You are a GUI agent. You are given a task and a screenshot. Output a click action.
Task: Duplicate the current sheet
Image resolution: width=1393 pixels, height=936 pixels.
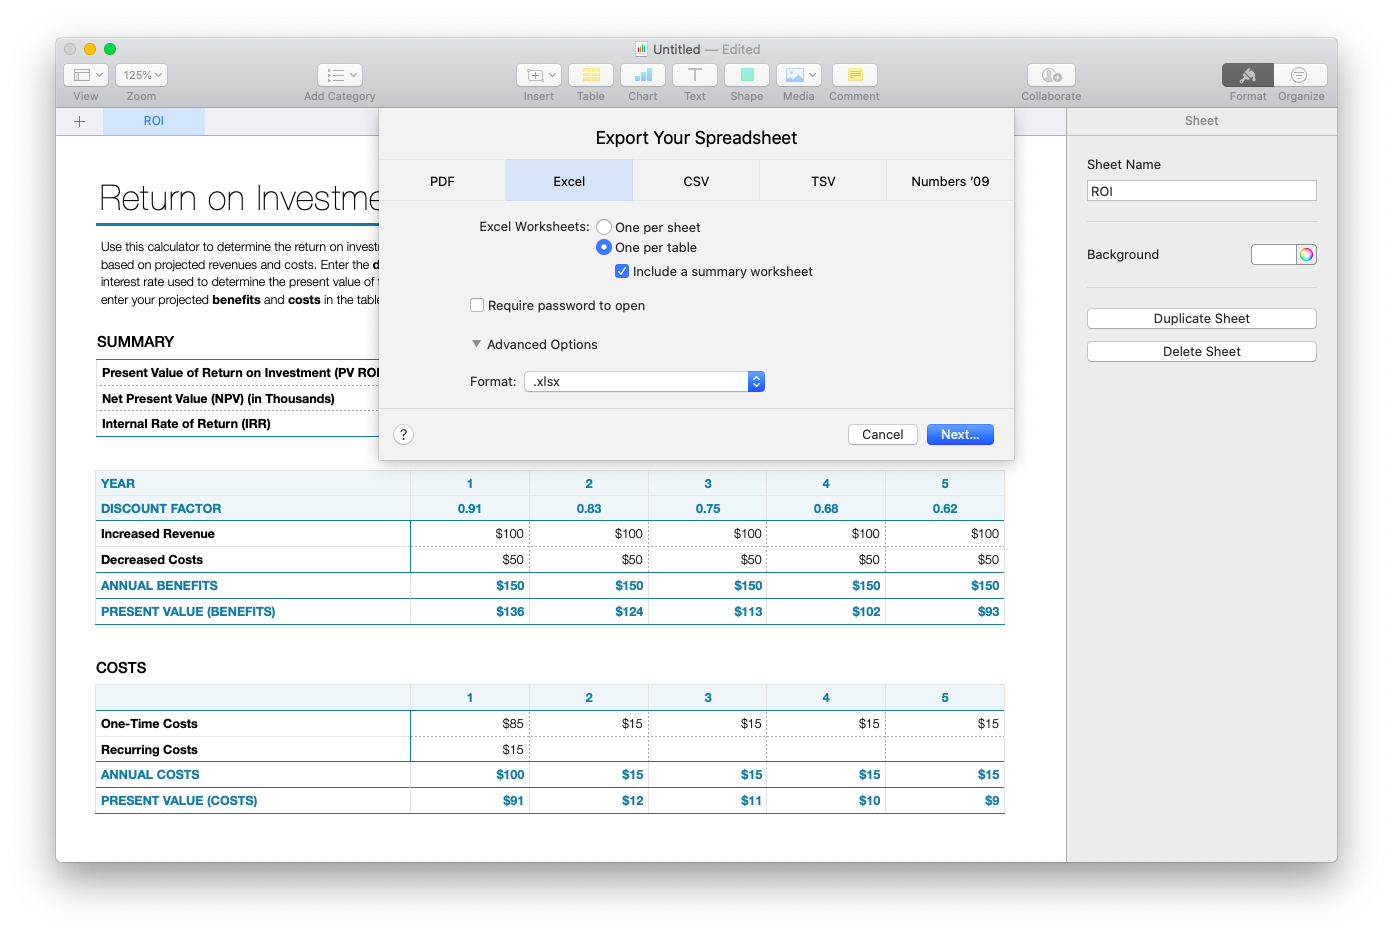tap(1201, 318)
